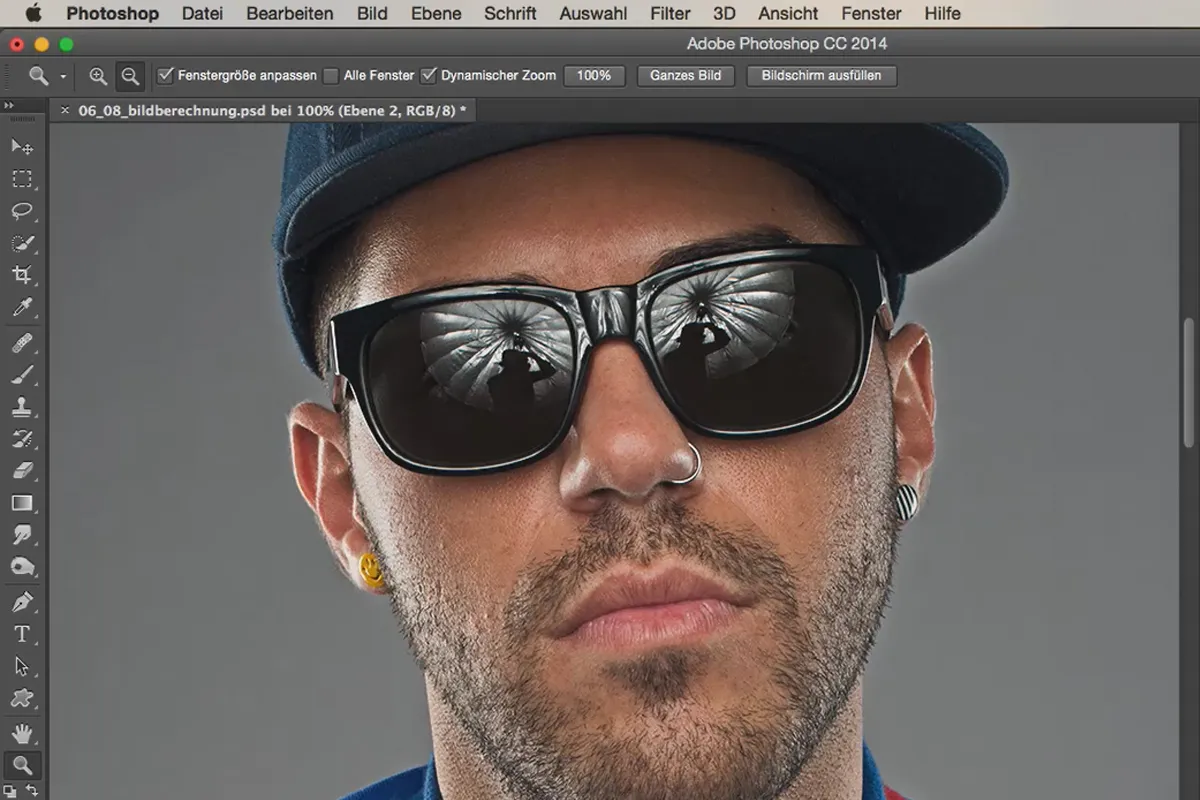Click the Zoom Out magnifier icon
1200x800 pixels.
[130, 76]
